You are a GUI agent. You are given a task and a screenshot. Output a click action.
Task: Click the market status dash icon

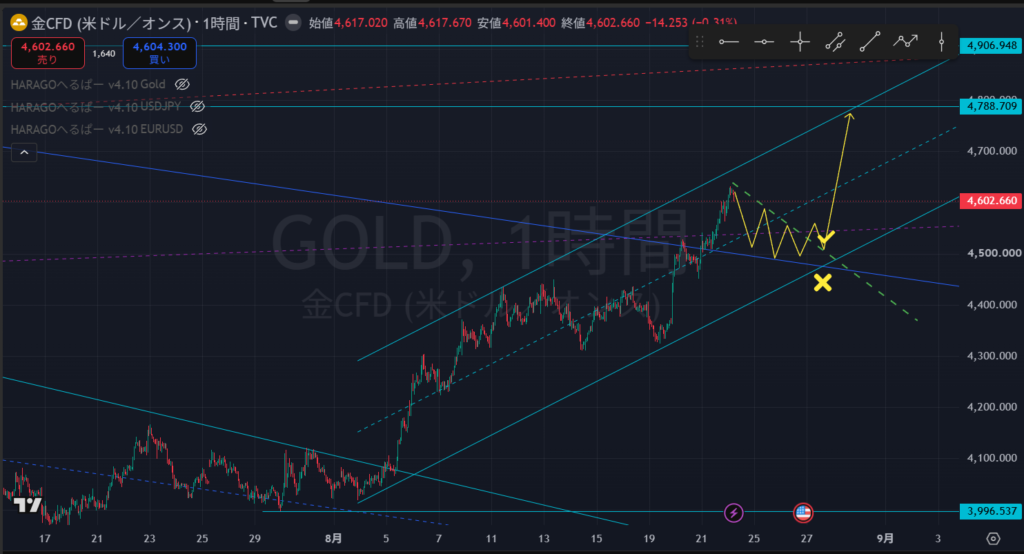click(x=294, y=23)
